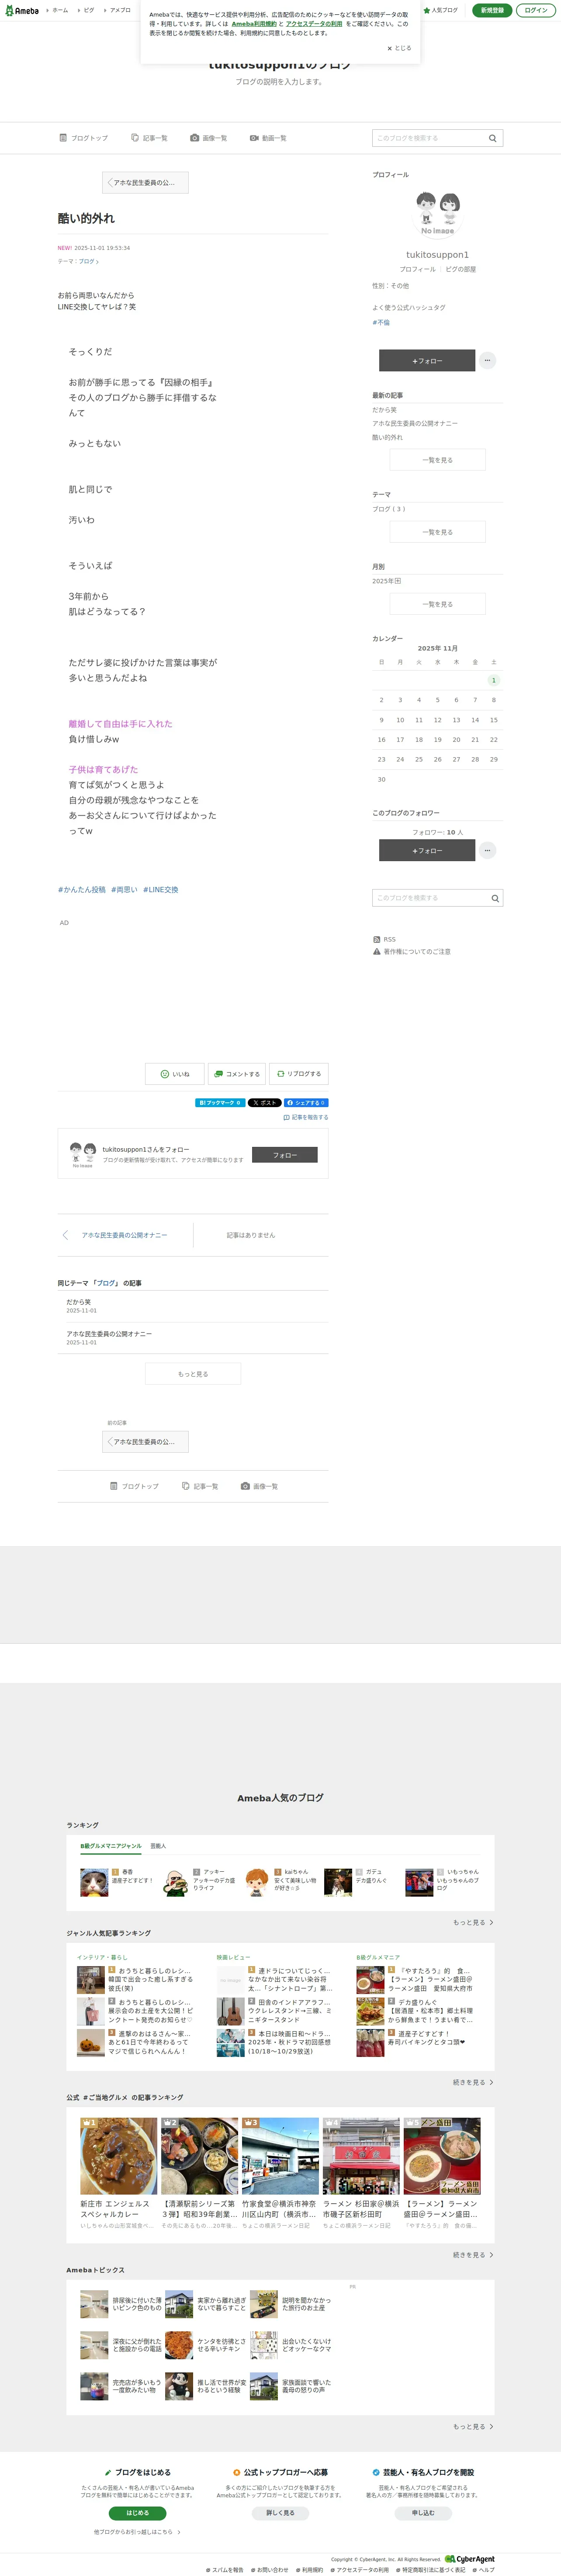Open the アクセスデータの利用 link in notice
Image resolution: width=561 pixels, height=2576 pixels.
click(314, 24)
